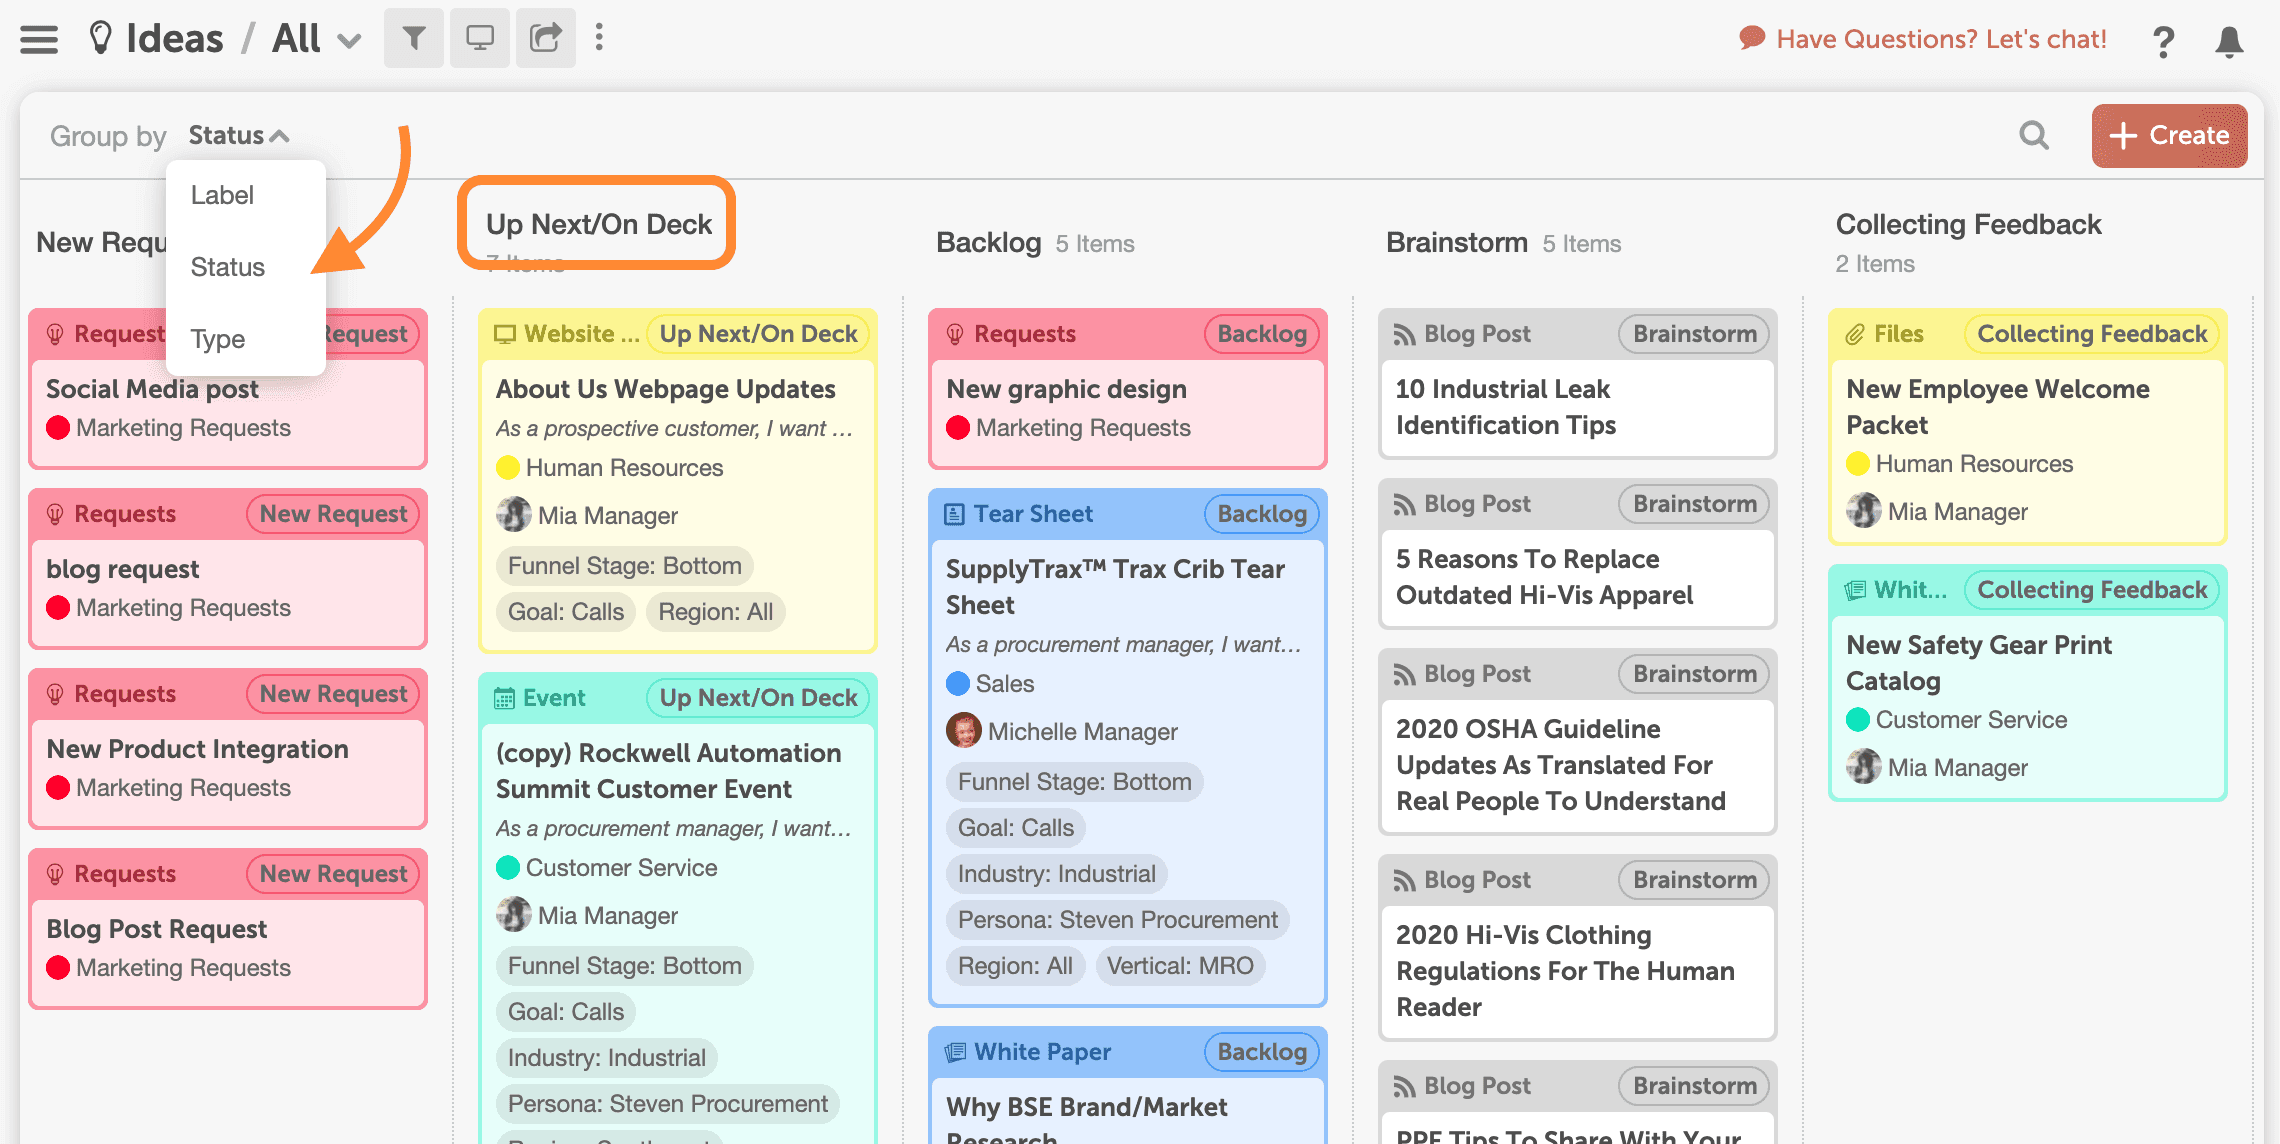Expand the All view dropdown chevron
The height and width of the screenshot is (1144, 2280).
click(349, 41)
